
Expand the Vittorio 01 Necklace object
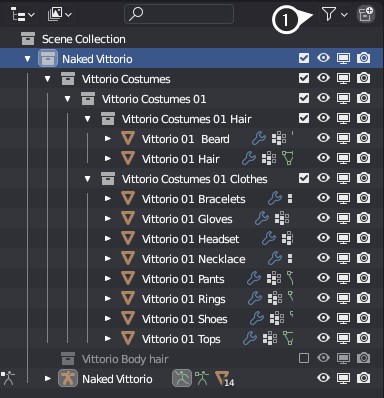coord(107,258)
